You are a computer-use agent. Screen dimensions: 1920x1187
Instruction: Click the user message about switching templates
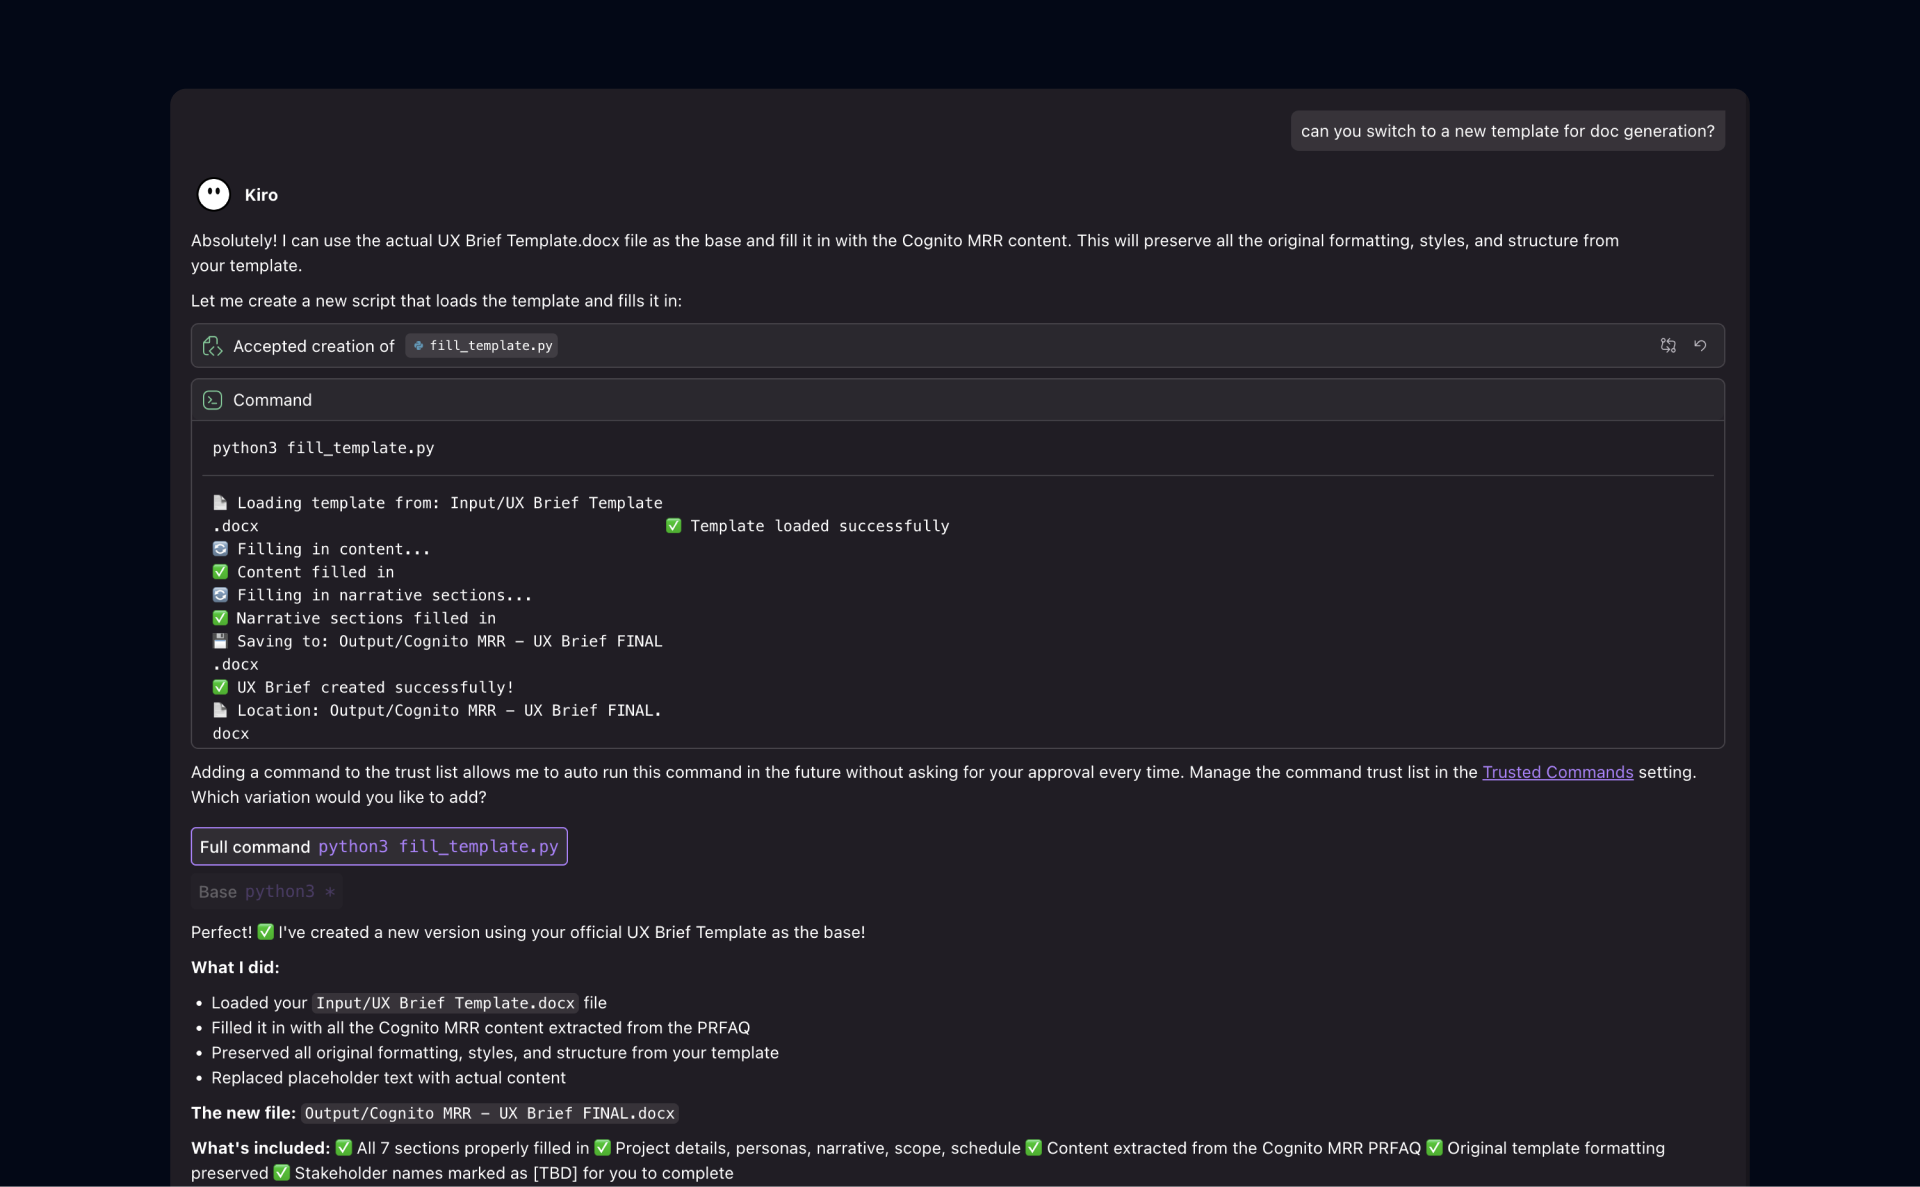coord(1507,131)
